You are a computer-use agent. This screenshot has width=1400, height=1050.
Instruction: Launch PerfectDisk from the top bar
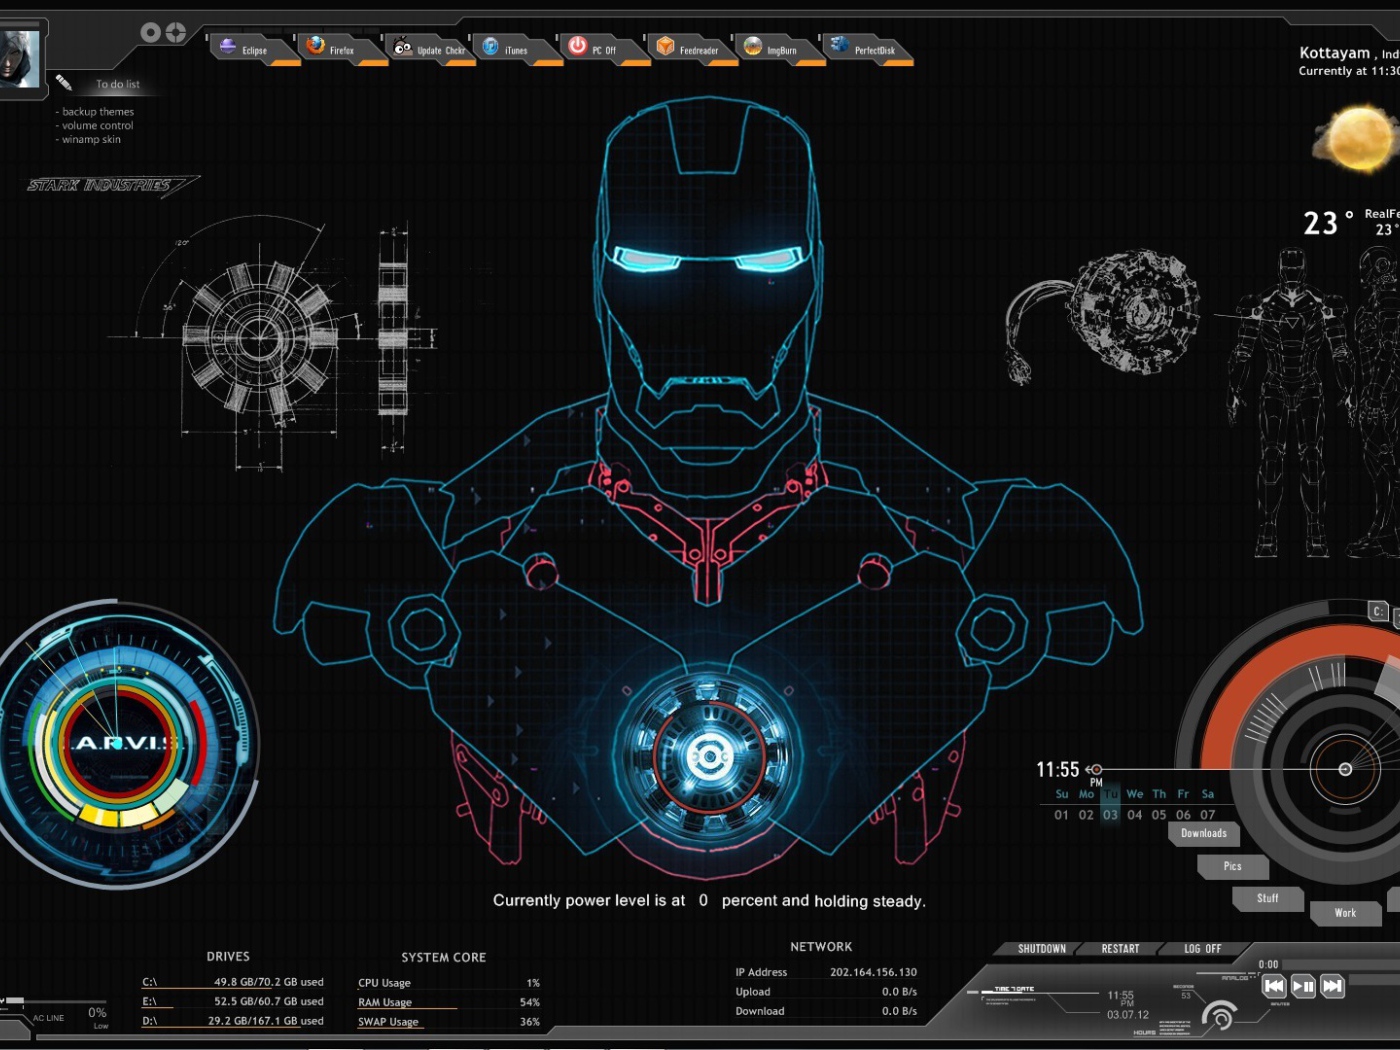coord(840,46)
